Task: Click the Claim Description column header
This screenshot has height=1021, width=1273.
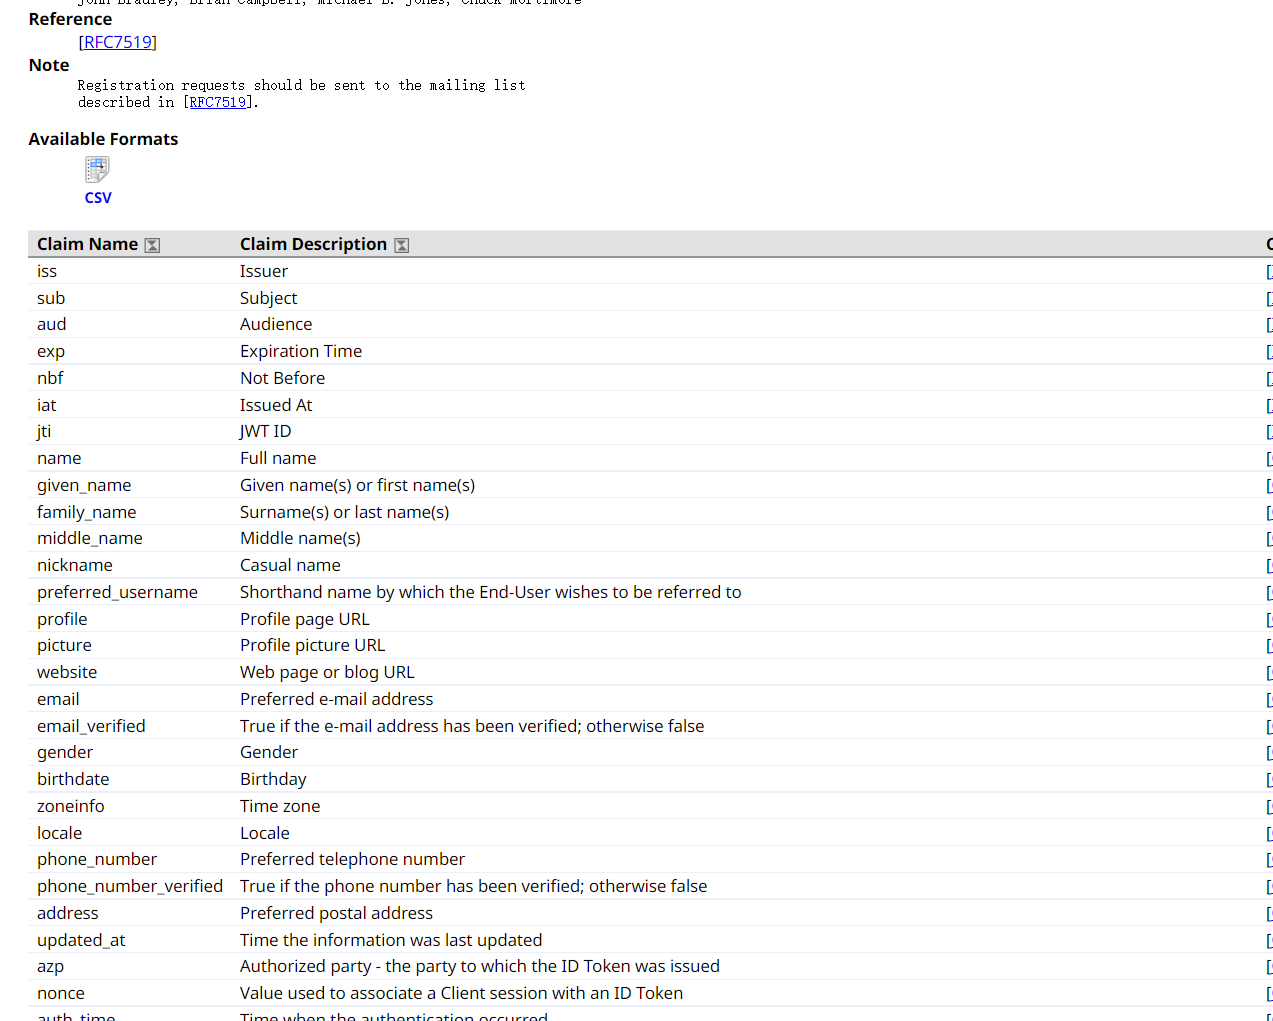Action: [x=313, y=244]
